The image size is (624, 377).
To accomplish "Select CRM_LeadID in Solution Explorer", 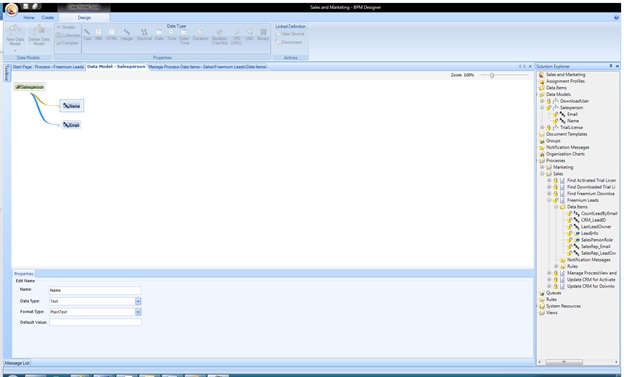I will (x=593, y=220).
